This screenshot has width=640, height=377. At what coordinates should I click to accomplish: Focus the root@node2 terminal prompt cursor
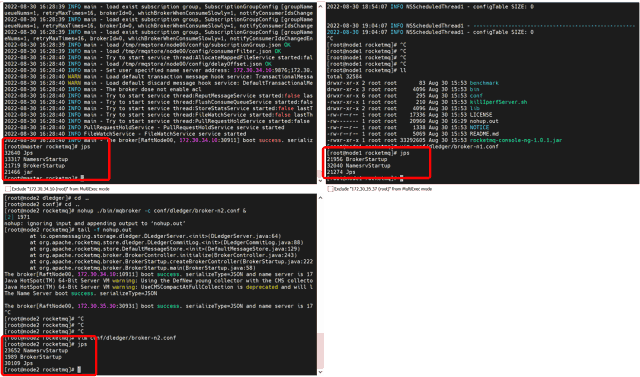click(79, 370)
